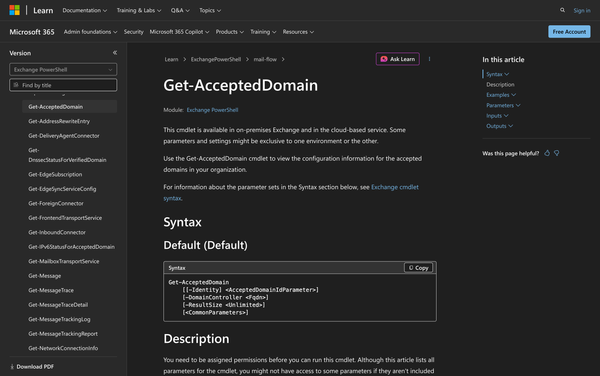The image size is (600, 376).
Task: Expand Syntax in article outline
Action: pyautogui.click(x=497, y=74)
